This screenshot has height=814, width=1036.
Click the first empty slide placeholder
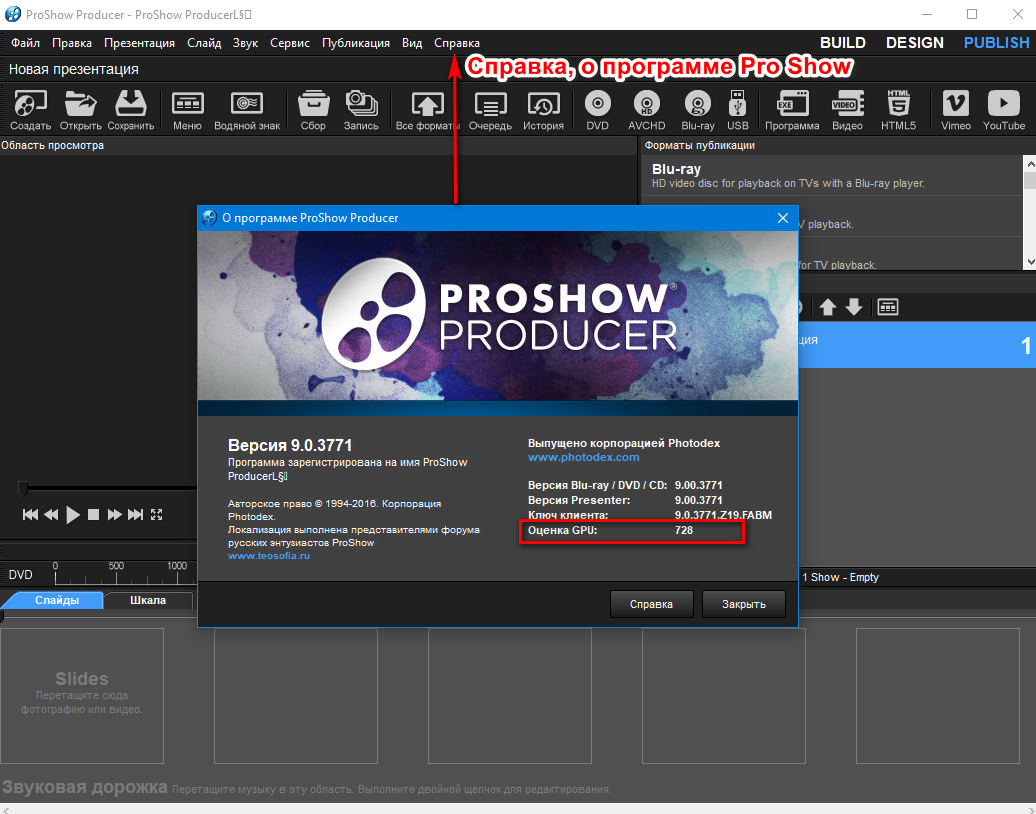point(82,696)
